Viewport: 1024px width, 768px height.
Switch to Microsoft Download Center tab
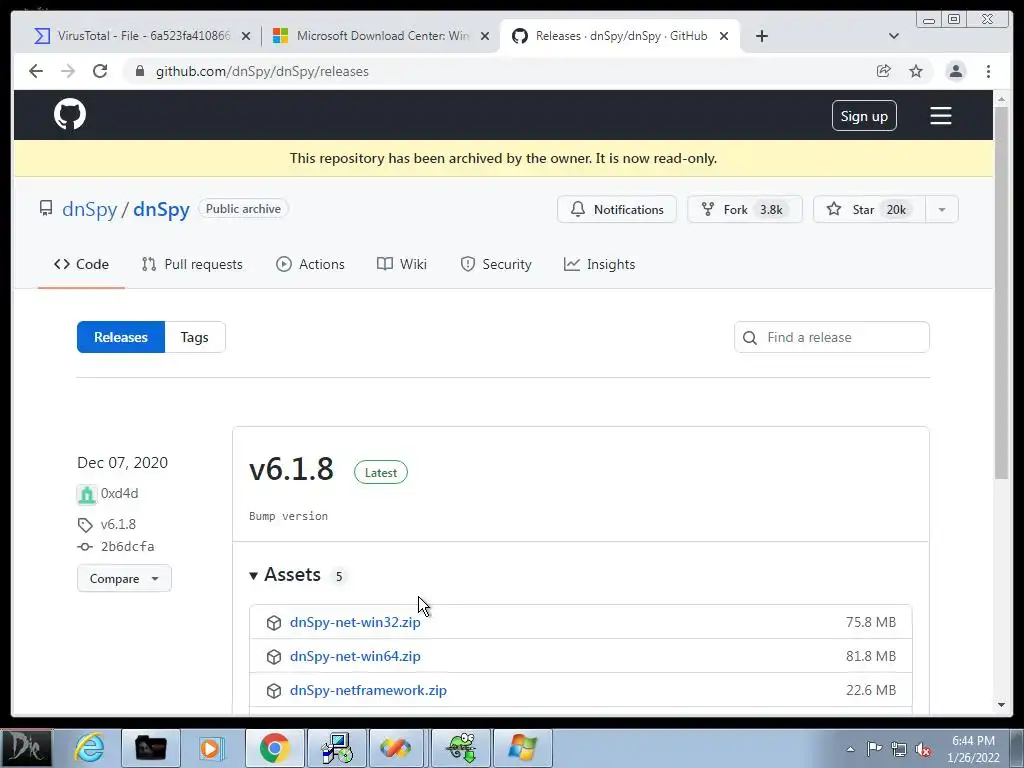click(x=381, y=36)
